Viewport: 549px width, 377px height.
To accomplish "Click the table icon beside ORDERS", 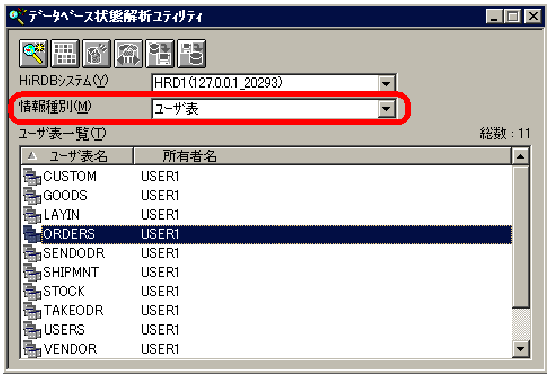I will click(x=32, y=234).
